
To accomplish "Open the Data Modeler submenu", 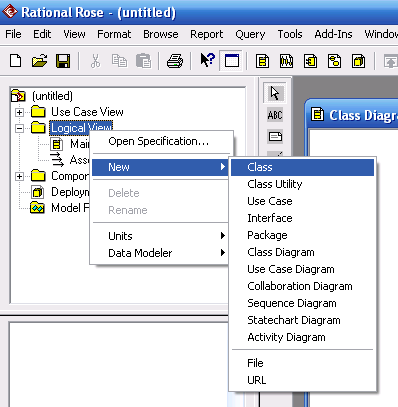I will point(159,253).
